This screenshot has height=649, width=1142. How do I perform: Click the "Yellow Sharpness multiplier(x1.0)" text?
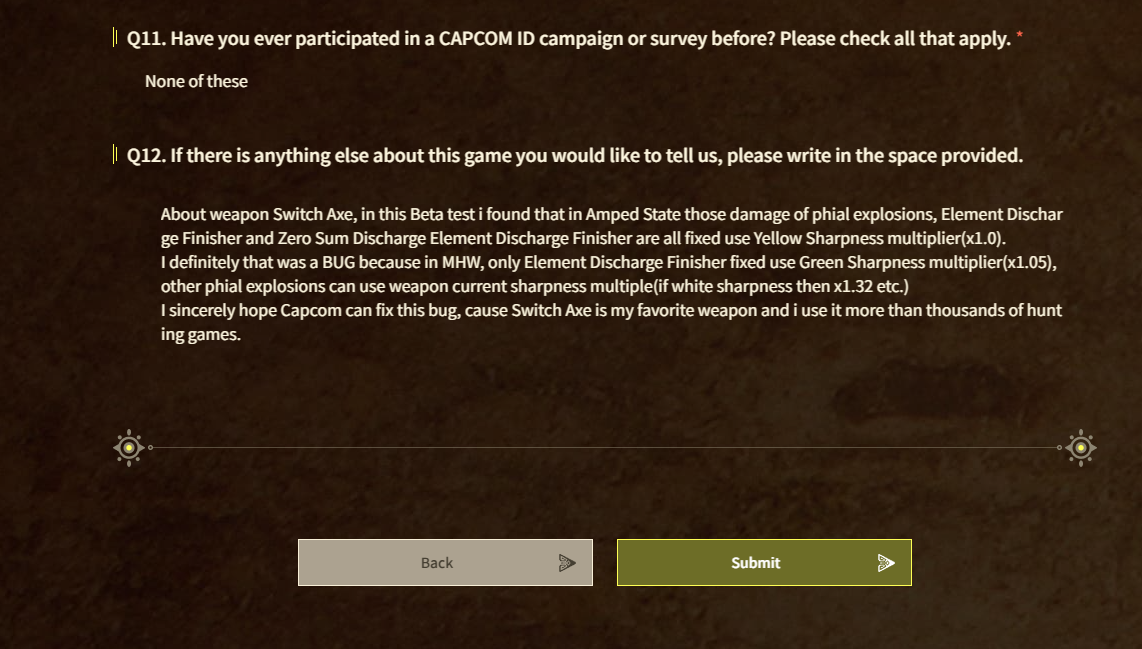[x=880, y=239]
